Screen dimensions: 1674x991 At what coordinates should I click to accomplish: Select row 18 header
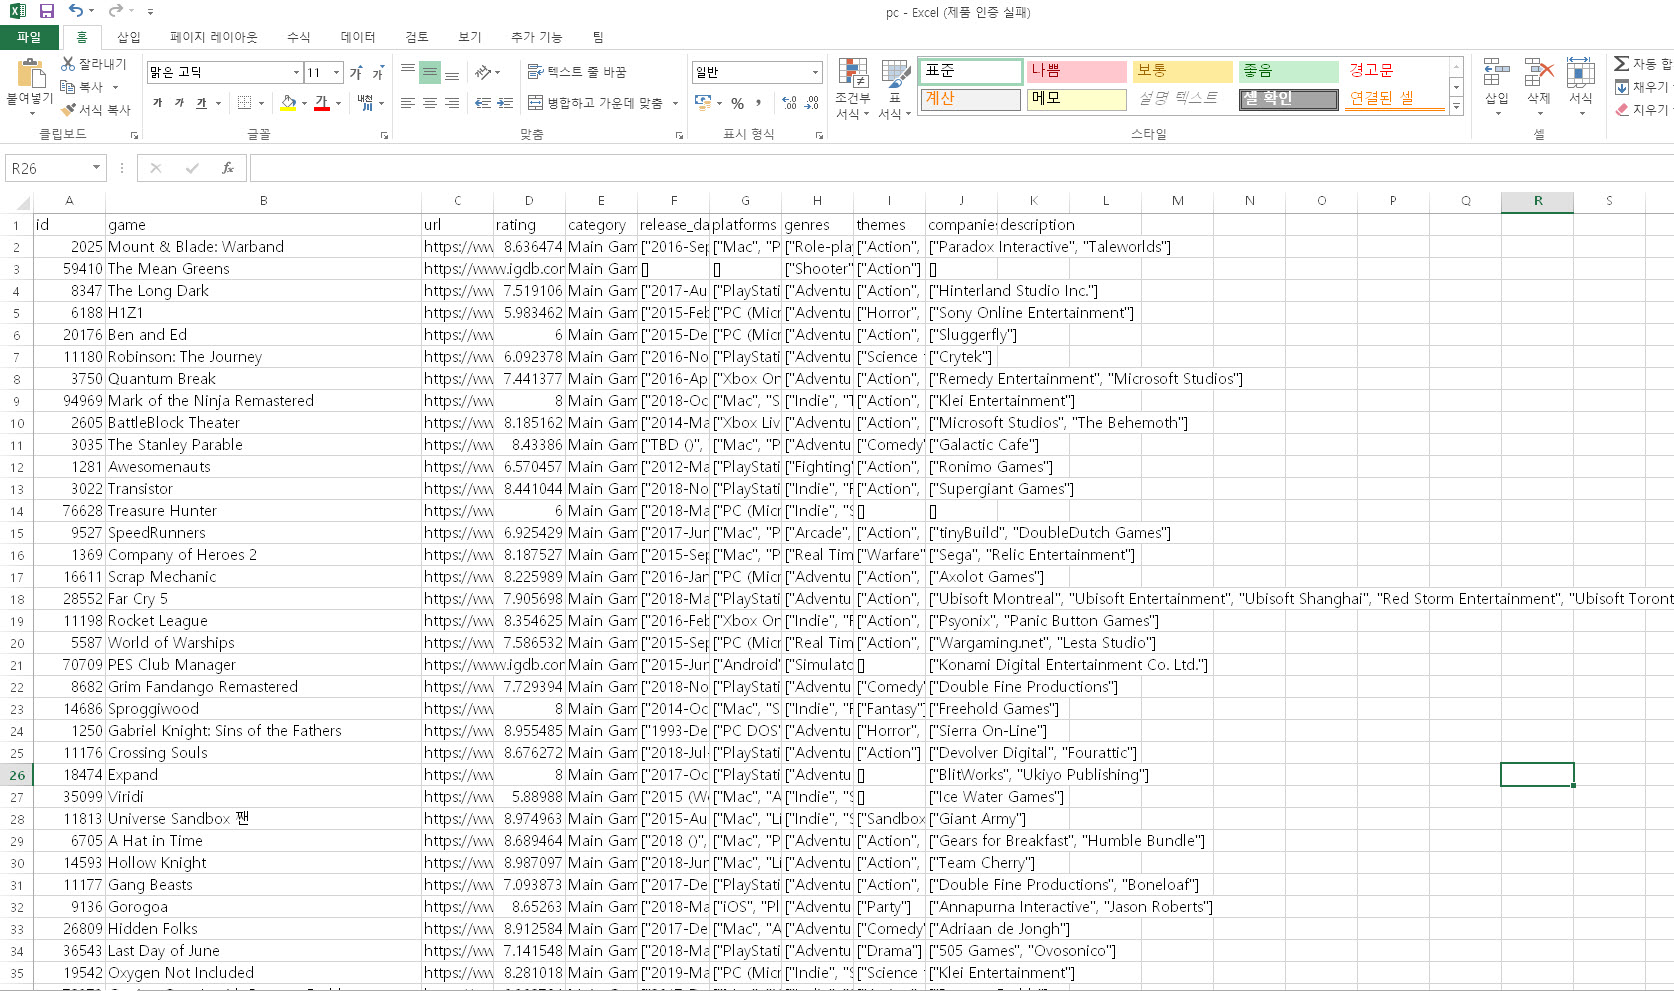tap(17, 599)
